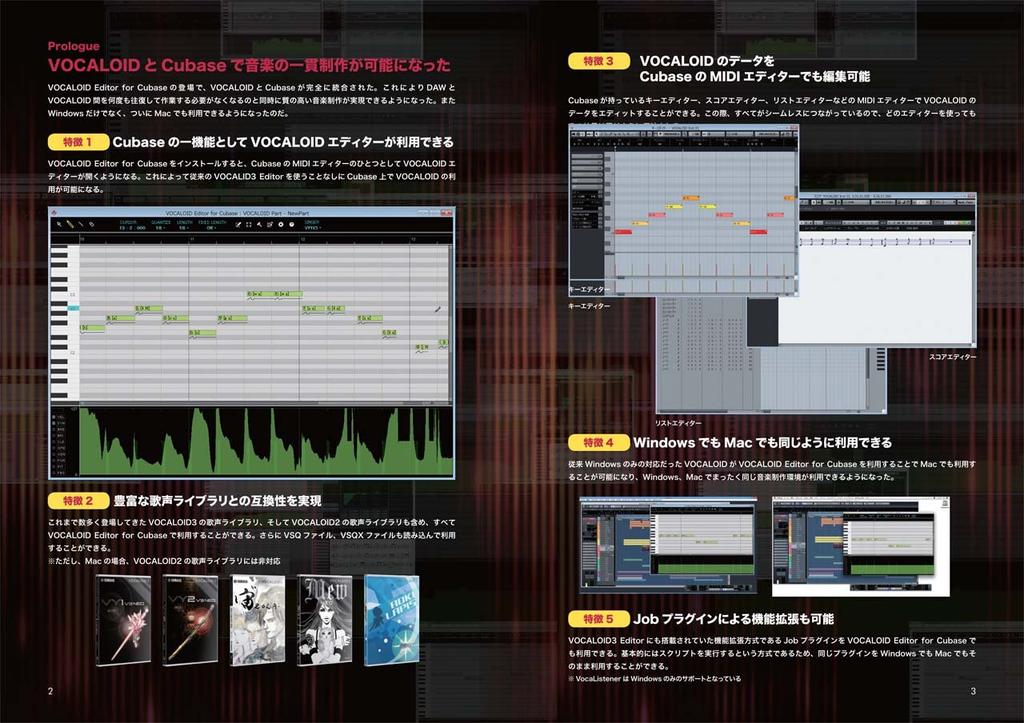1024x723 pixels.
Task: Open the SINGER dropdown showing VY1V3
Action: pos(313,228)
